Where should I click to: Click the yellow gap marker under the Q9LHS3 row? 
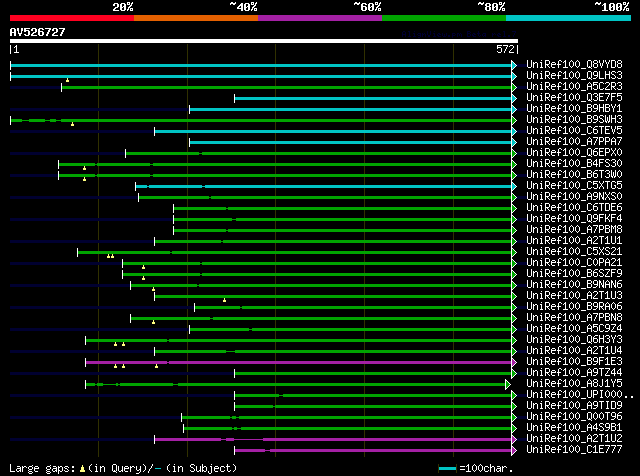pyautogui.click(x=67, y=80)
